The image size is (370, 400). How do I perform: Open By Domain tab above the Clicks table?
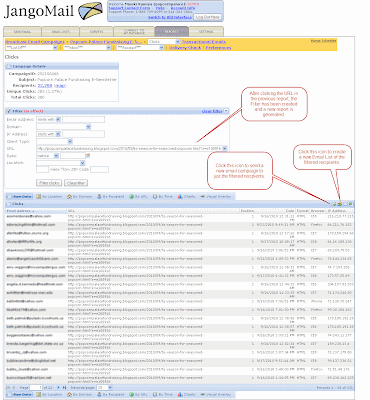pos(79,197)
